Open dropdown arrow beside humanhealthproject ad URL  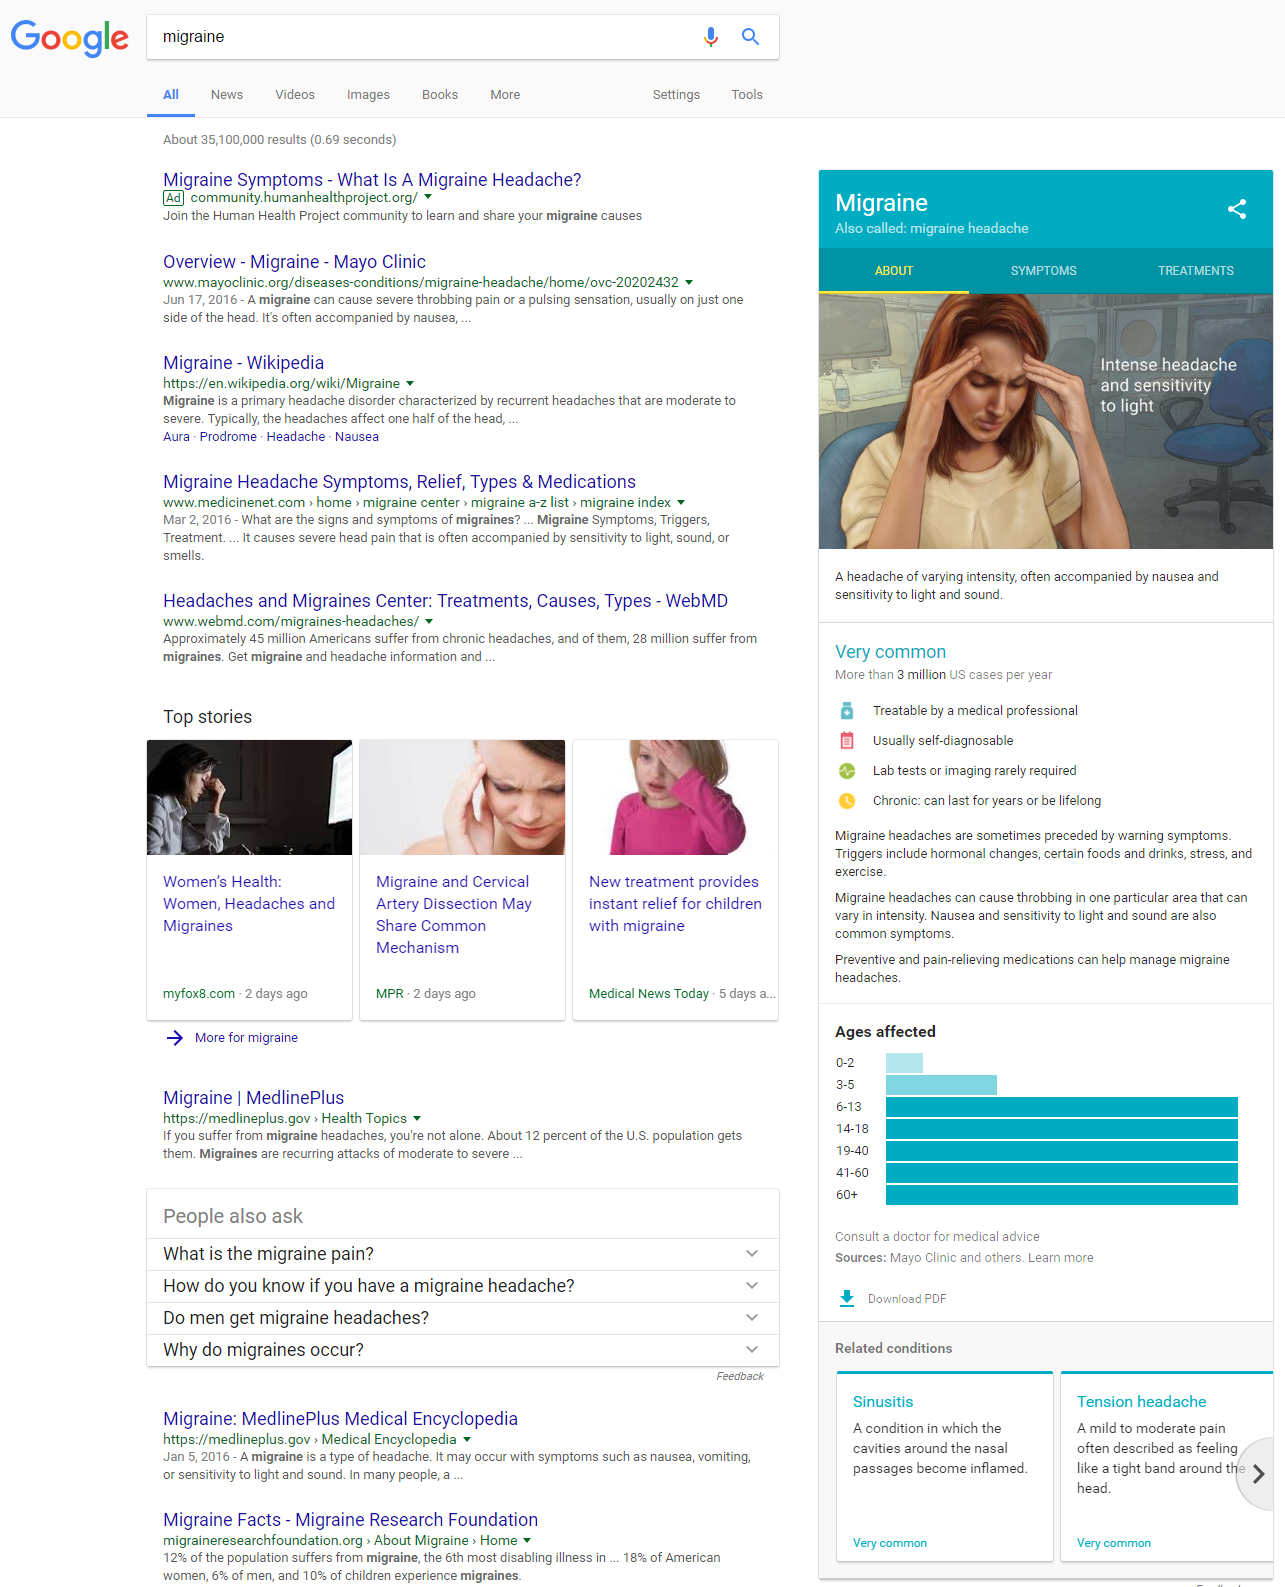428,198
